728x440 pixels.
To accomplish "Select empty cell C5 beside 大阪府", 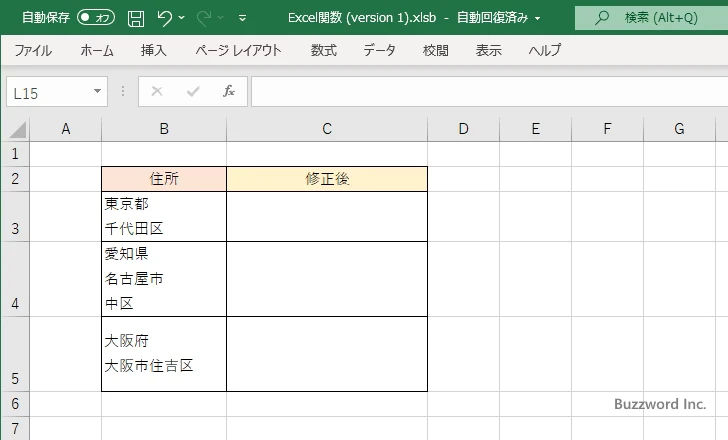I will pyautogui.click(x=327, y=354).
